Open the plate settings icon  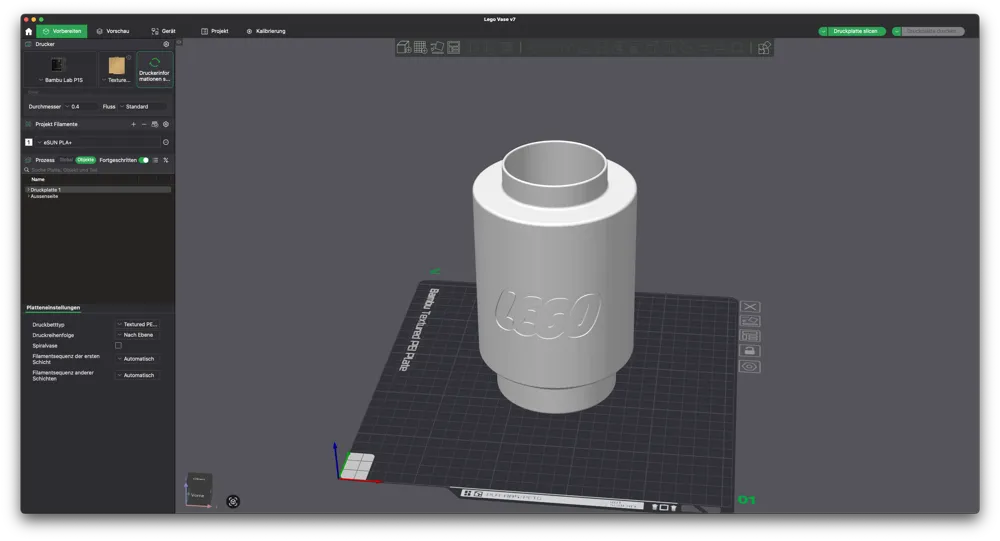click(750, 366)
